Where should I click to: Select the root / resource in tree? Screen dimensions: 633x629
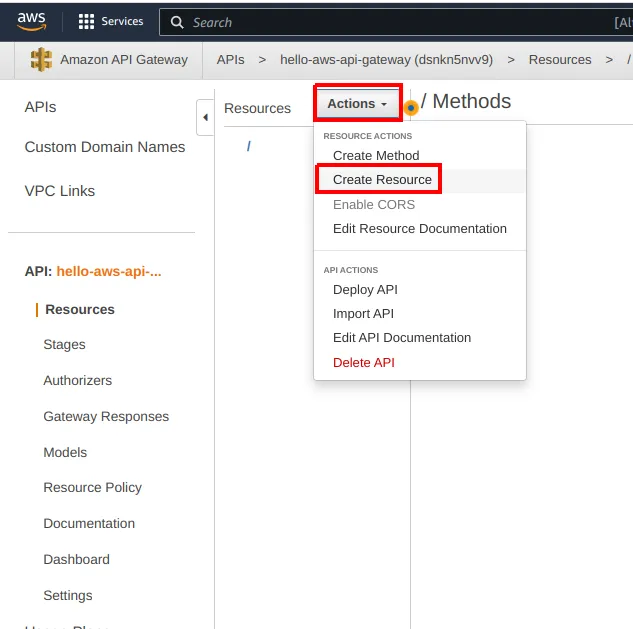(249, 146)
